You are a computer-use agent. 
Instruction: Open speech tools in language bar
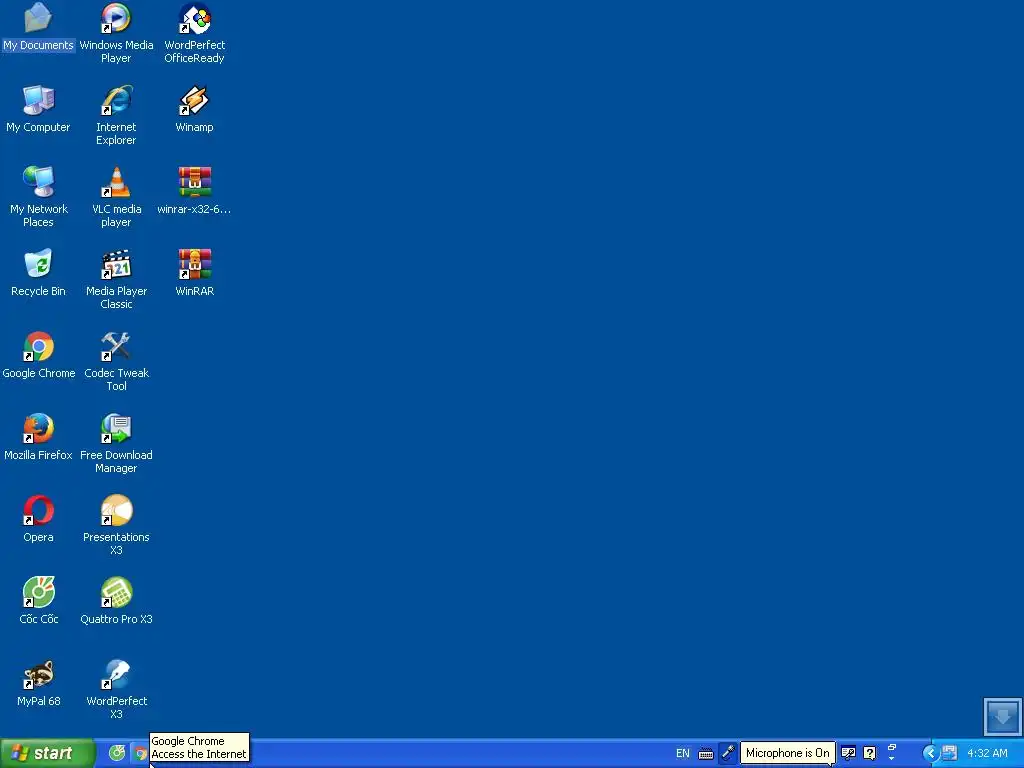(848, 753)
